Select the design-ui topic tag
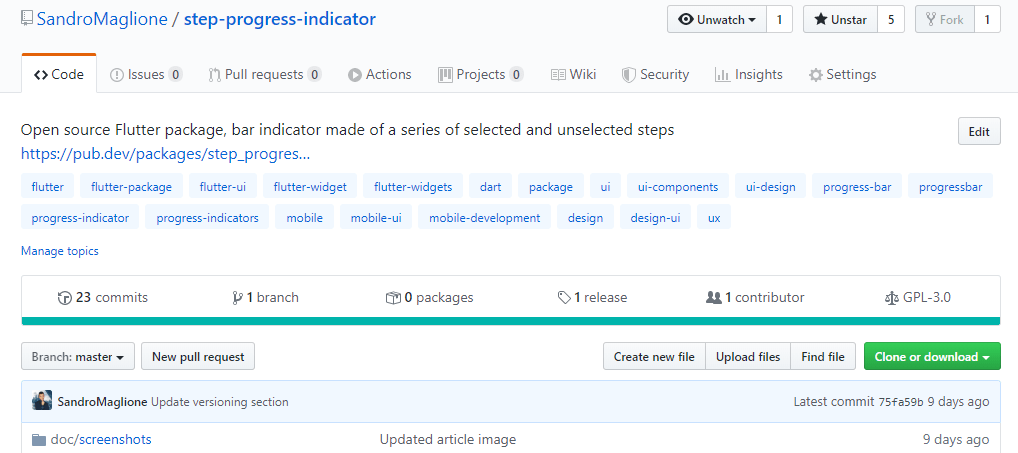The width and height of the screenshot is (1018, 453). 655,217
